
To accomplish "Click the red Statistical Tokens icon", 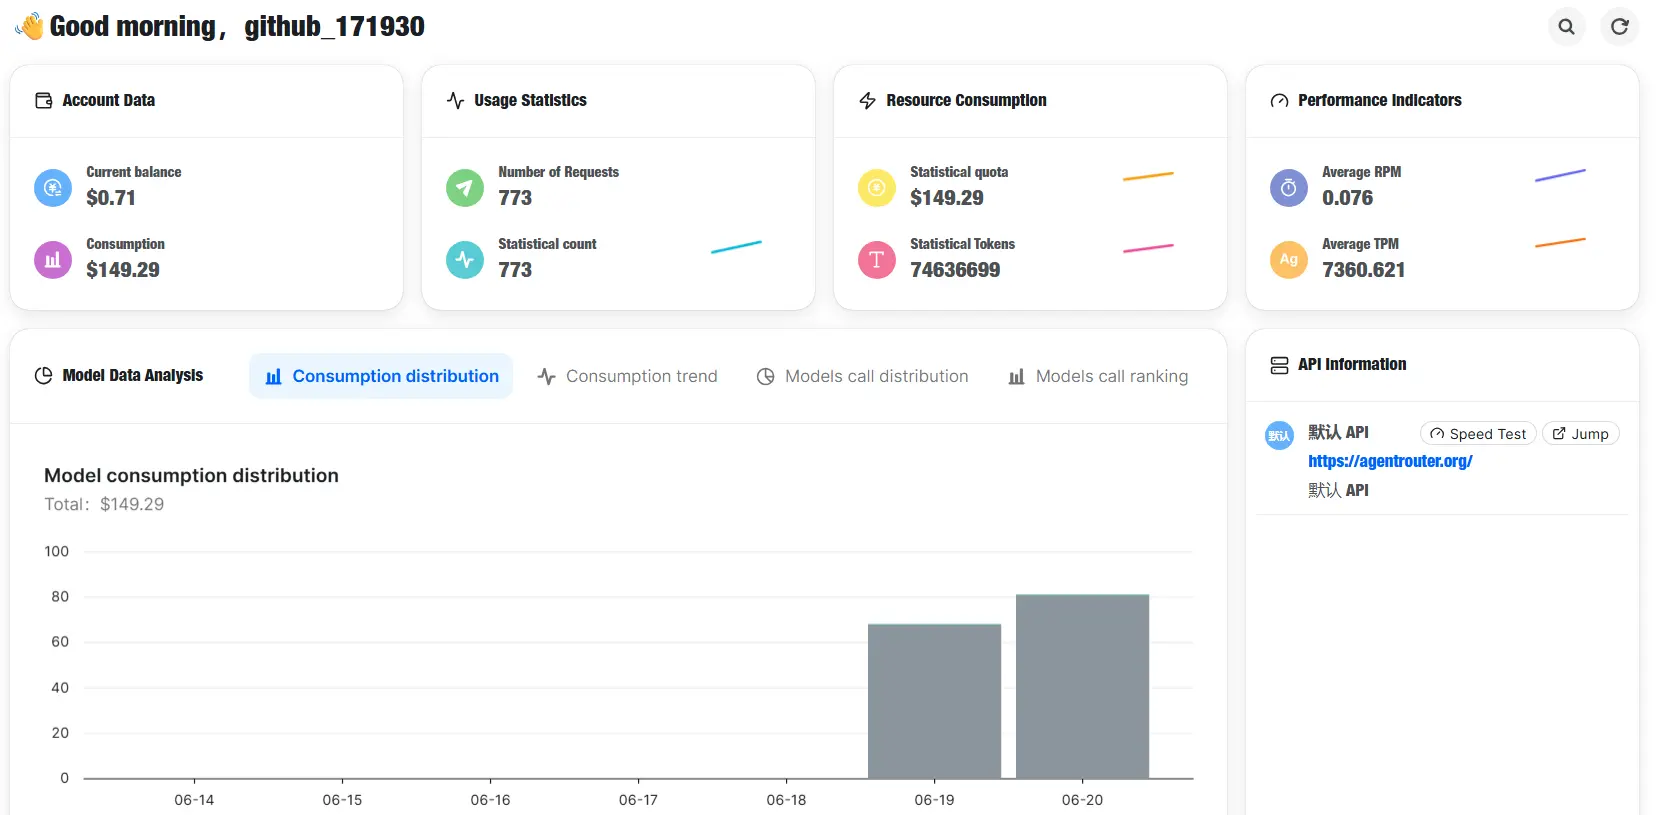I will click(877, 259).
